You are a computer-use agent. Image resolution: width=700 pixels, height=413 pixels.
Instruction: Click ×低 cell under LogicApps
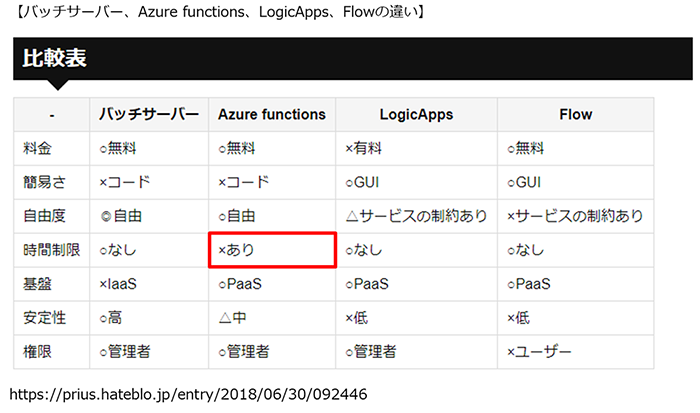tap(417, 318)
